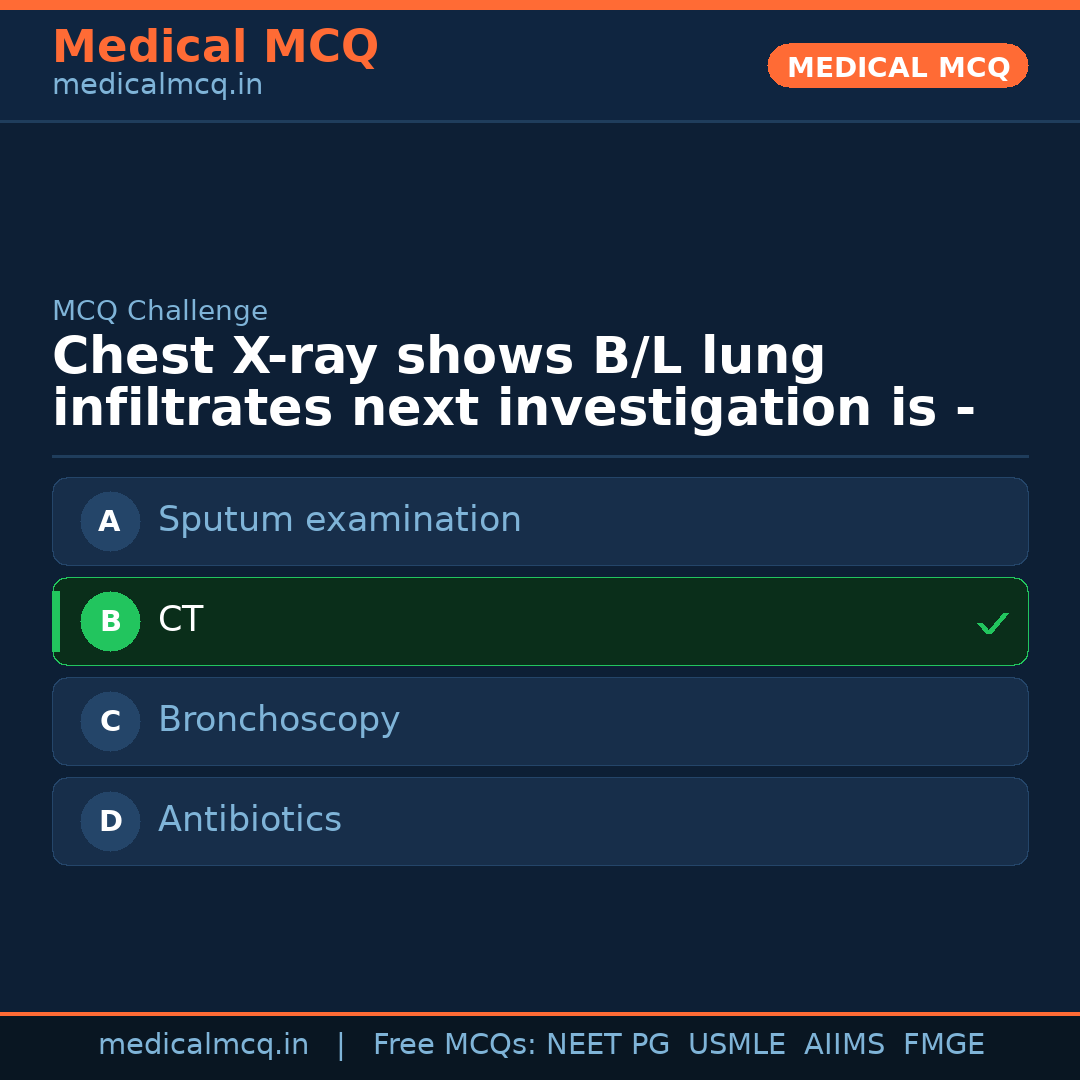1080x1080 pixels.
Task: Switch to the NEET PG section
Action: pyautogui.click(x=607, y=1043)
